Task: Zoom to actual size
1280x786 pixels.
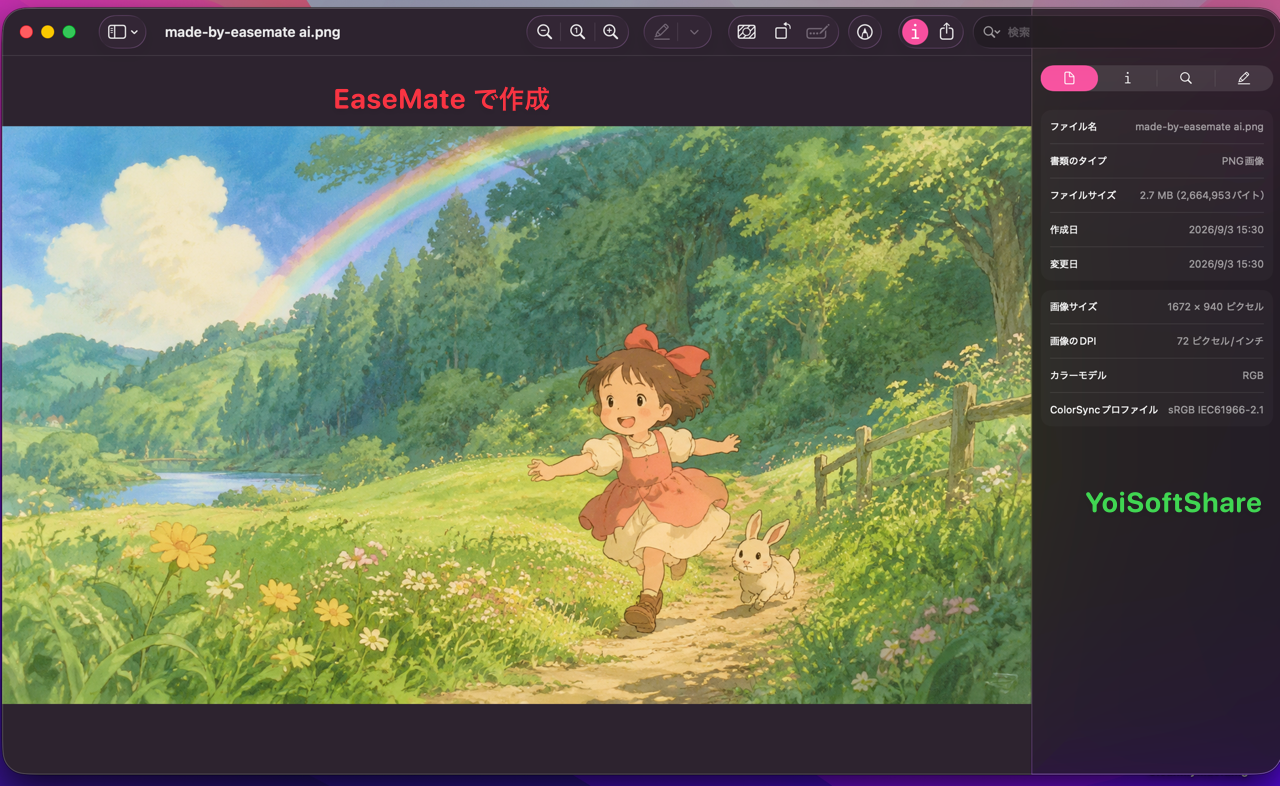Action: pyautogui.click(x=578, y=32)
